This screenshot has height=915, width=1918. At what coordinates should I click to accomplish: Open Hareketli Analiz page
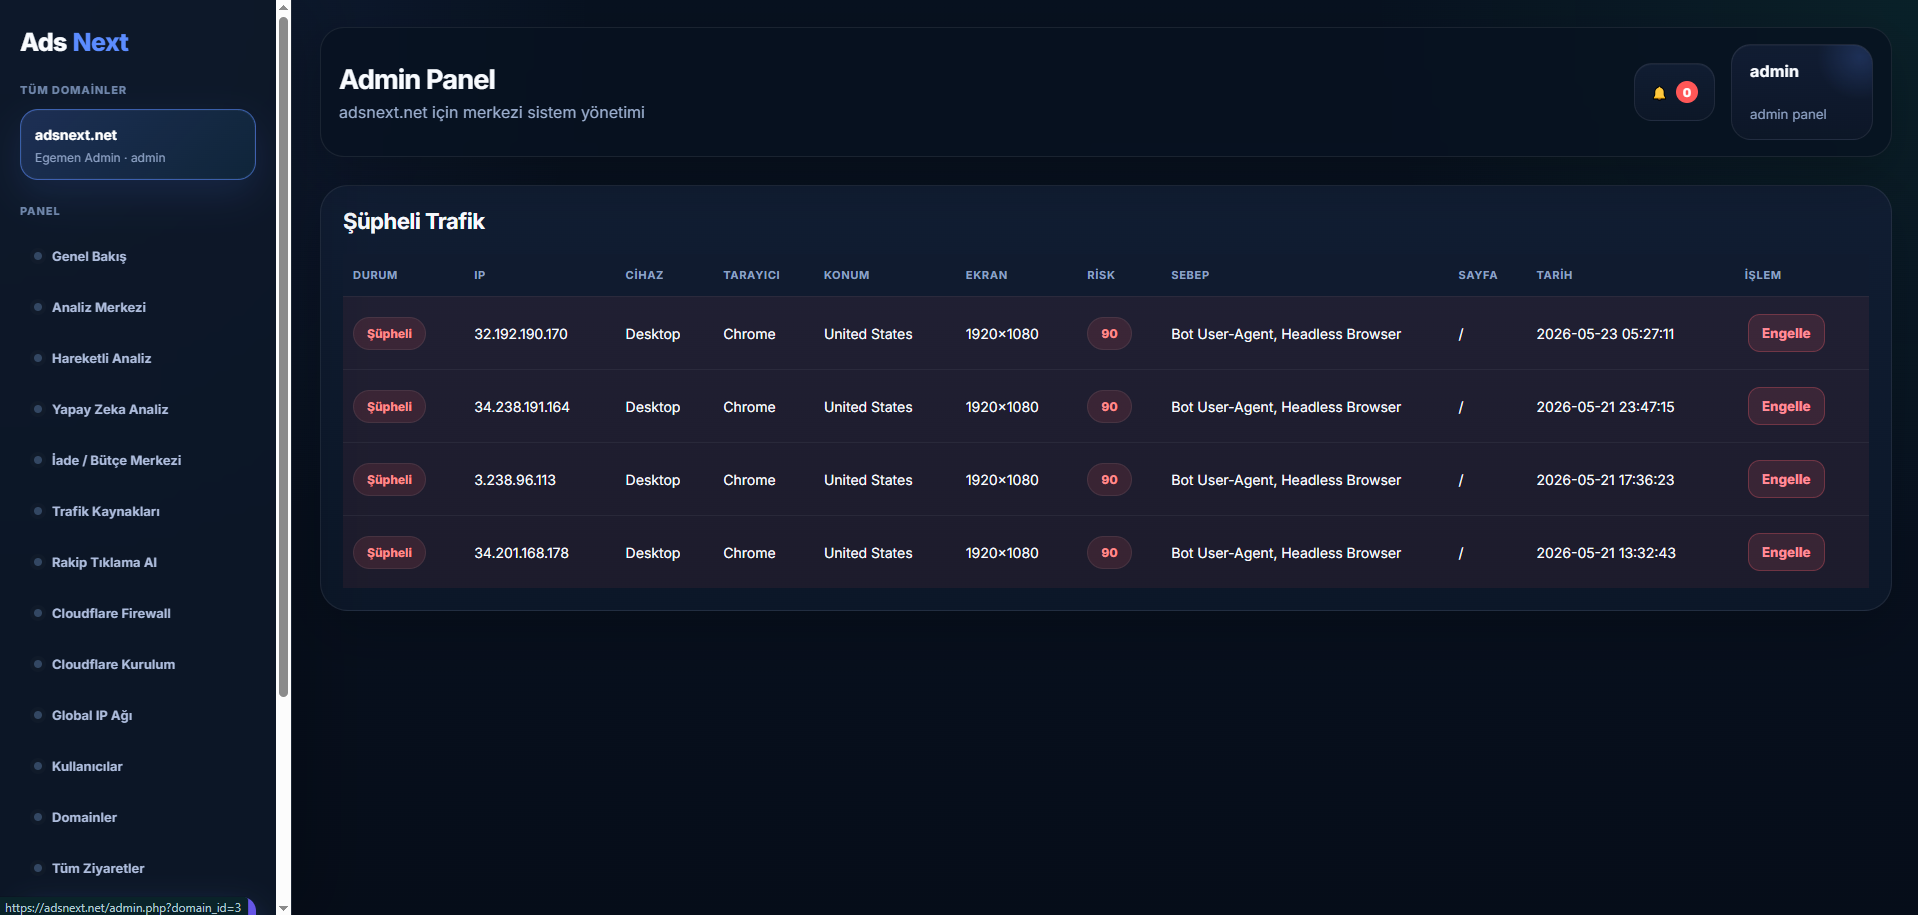coord(102,358)
